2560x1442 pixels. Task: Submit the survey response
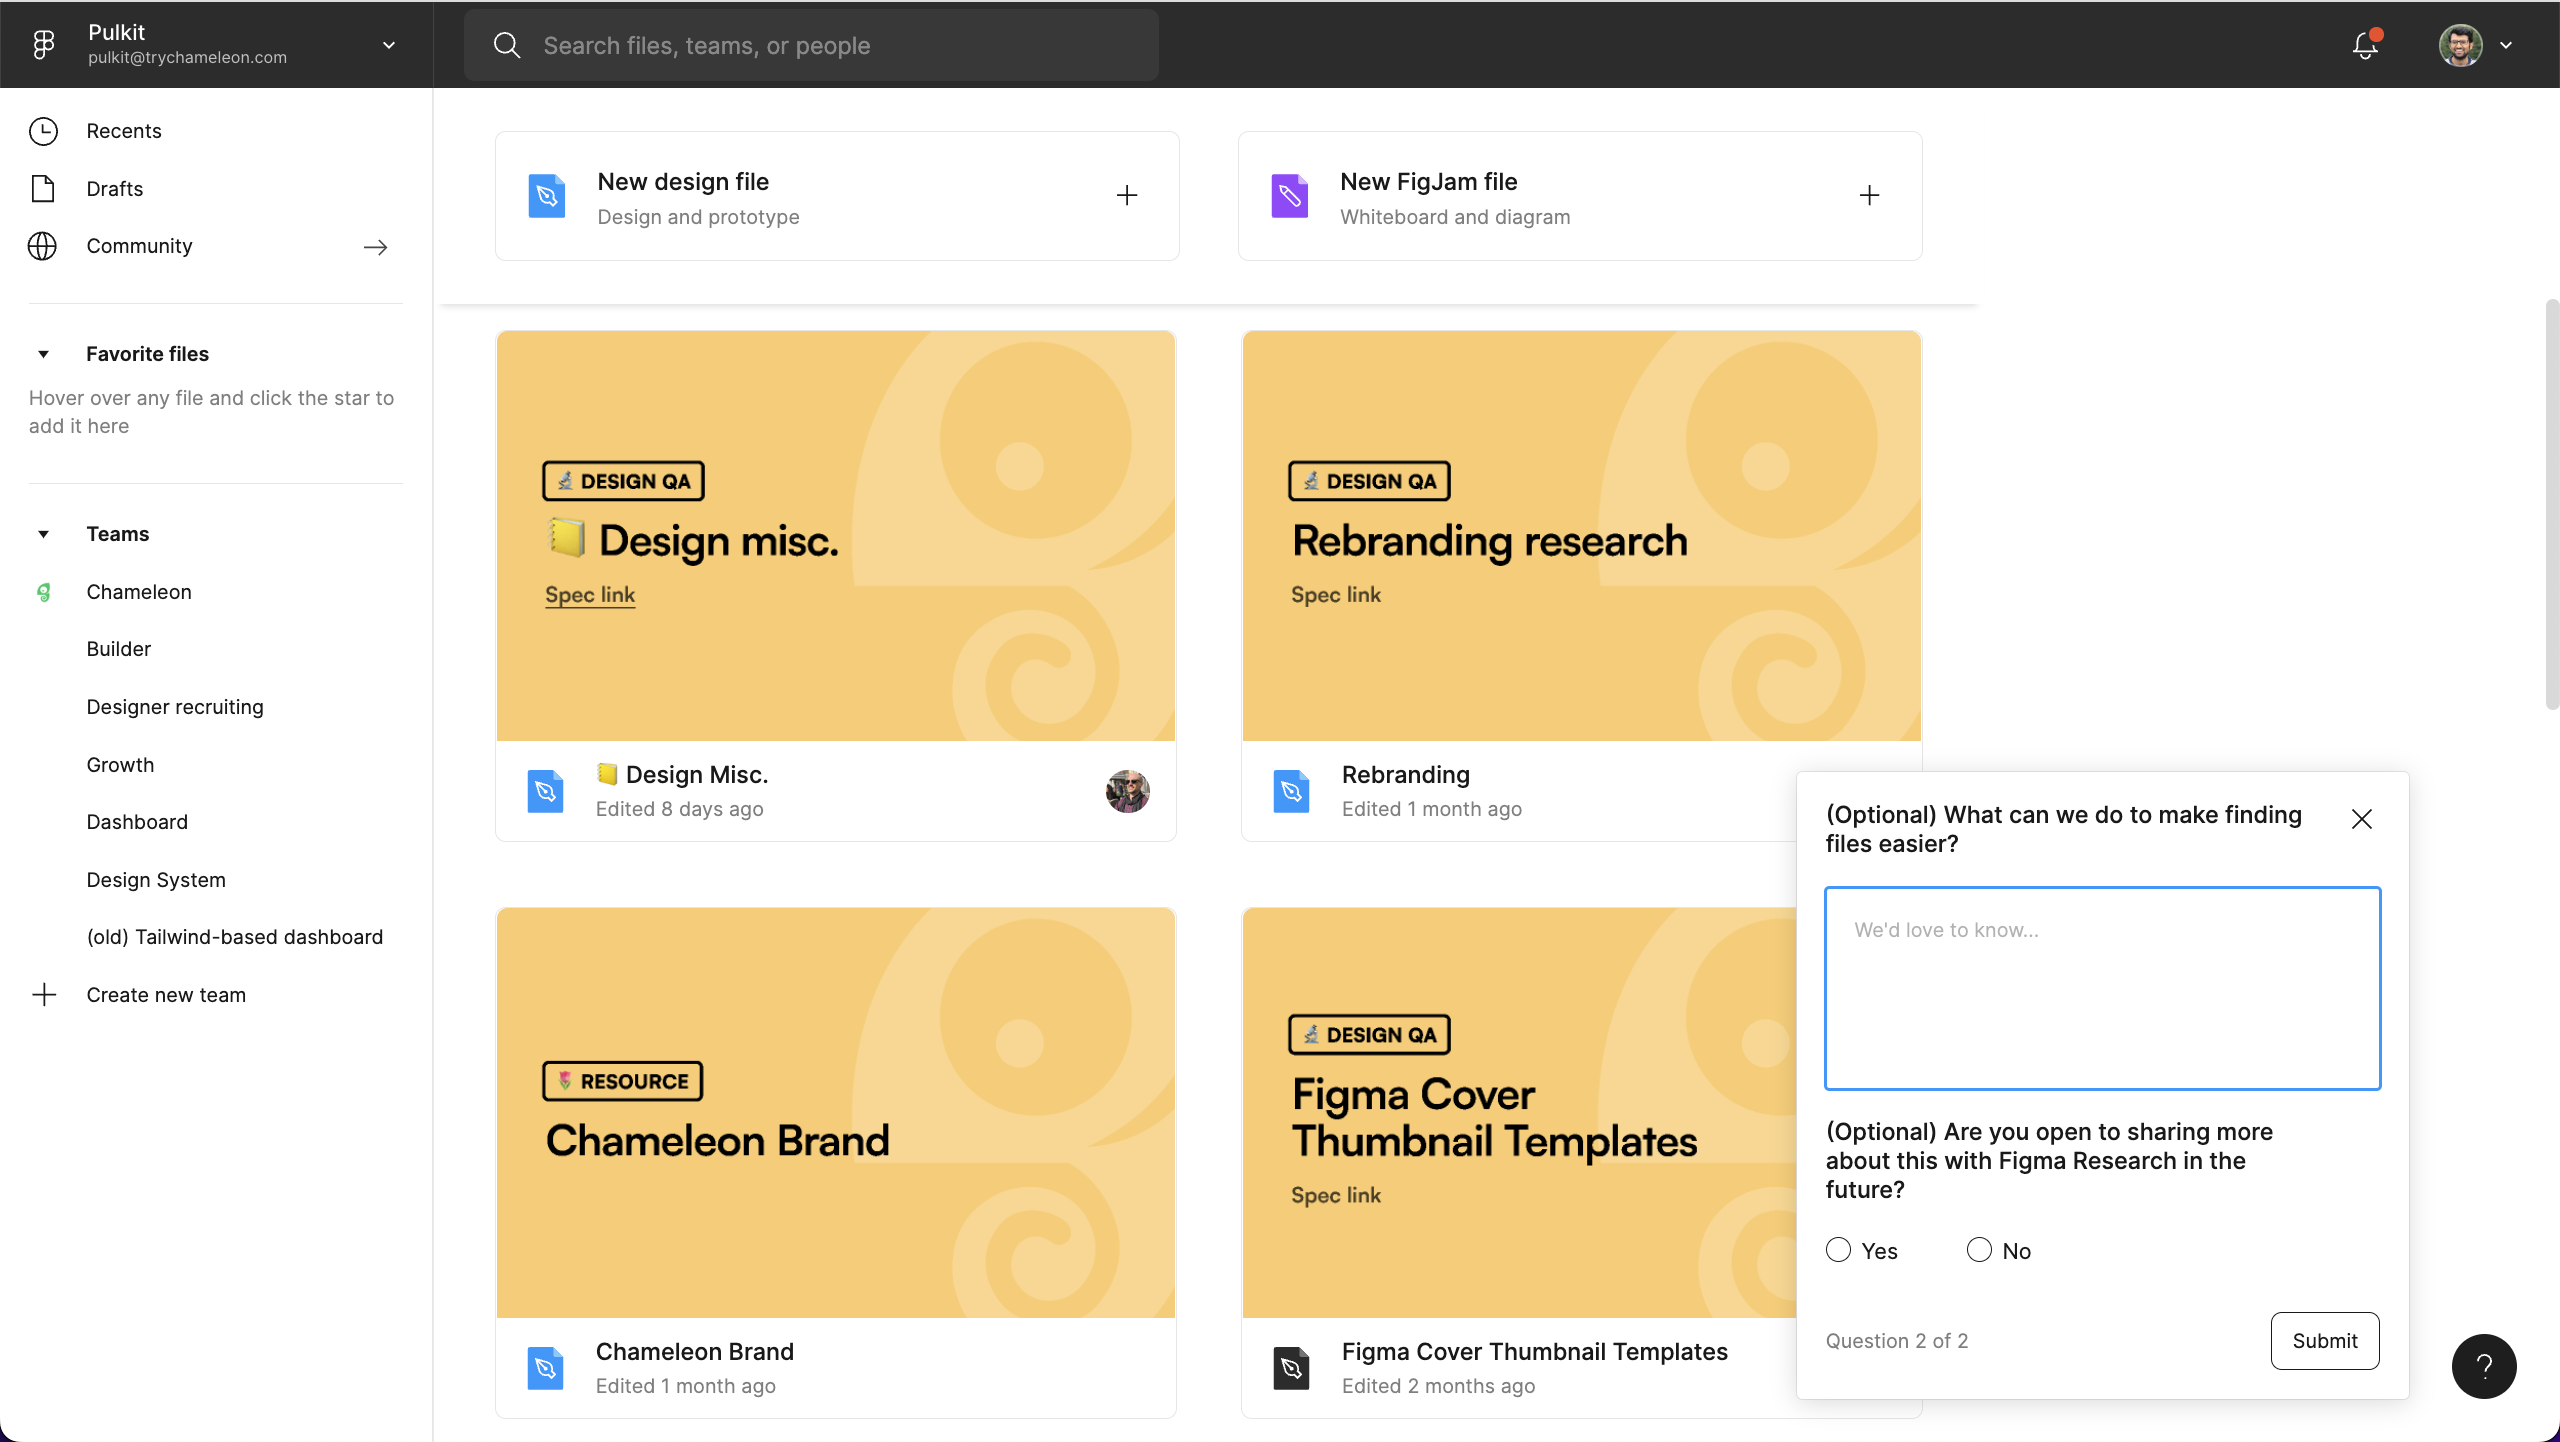[x=2325, y=1341]
